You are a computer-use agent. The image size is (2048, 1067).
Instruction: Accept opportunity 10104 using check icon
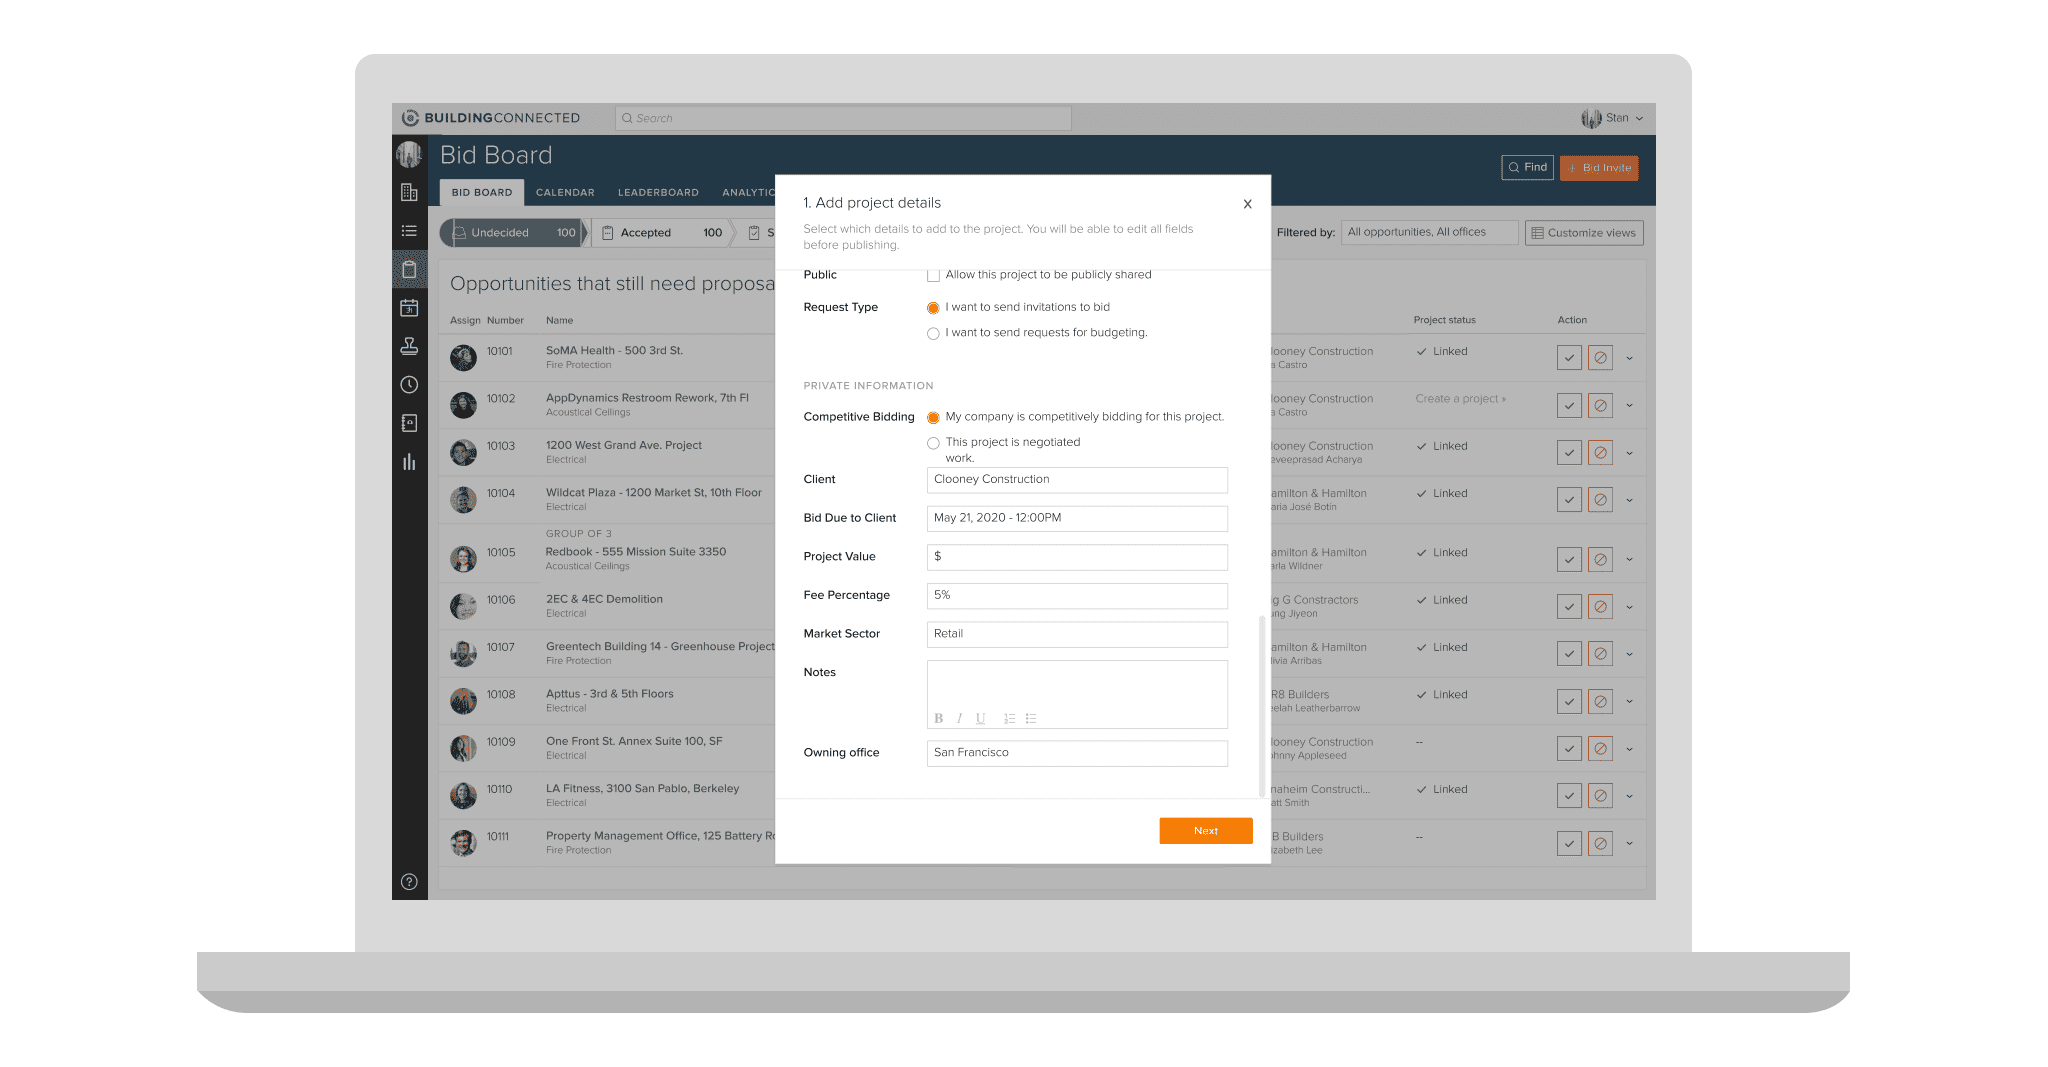tap(1569, 500)
